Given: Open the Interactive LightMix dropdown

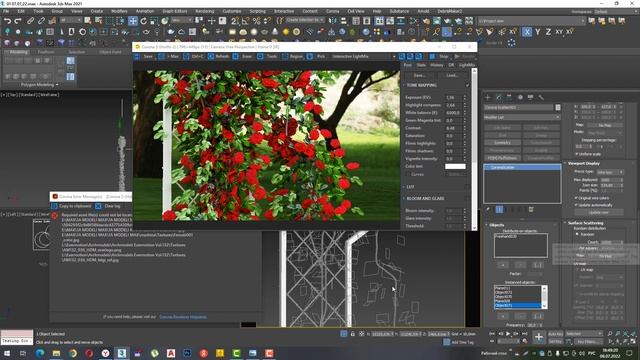Looking at the screenshot, I should pyautogui.click(x=364, y=56).
